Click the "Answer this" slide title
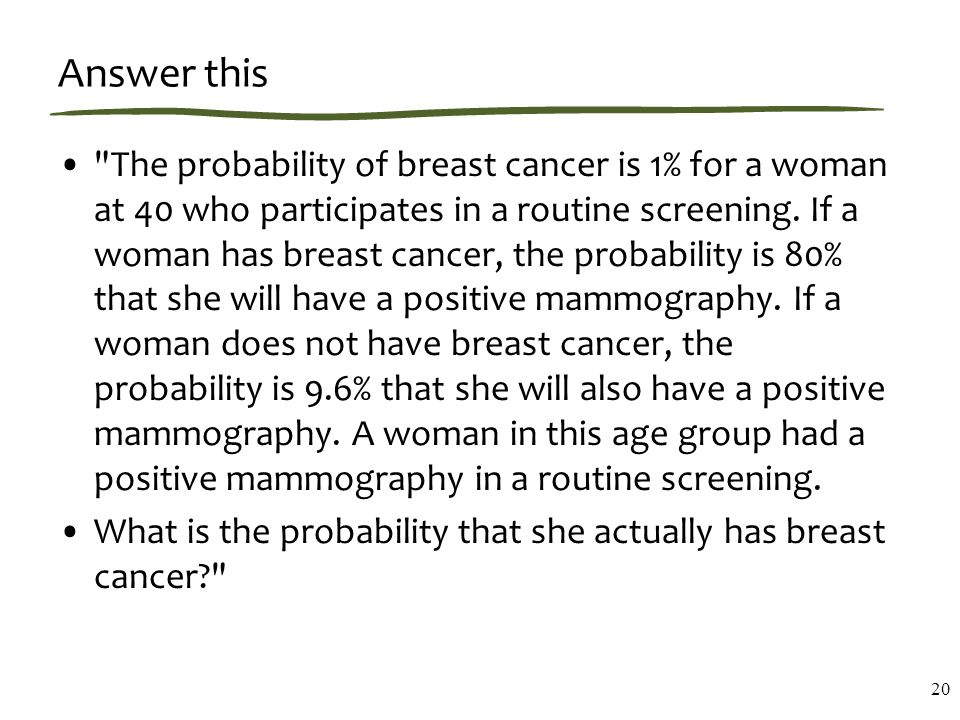The height and width of the screenshot is (720, 960). [163, 73]
